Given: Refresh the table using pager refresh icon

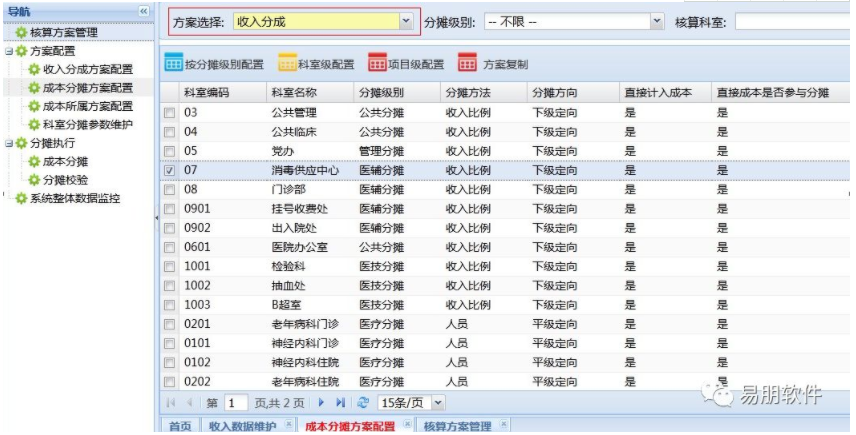Looking at the screenshot, I should (x=362, y=403).
